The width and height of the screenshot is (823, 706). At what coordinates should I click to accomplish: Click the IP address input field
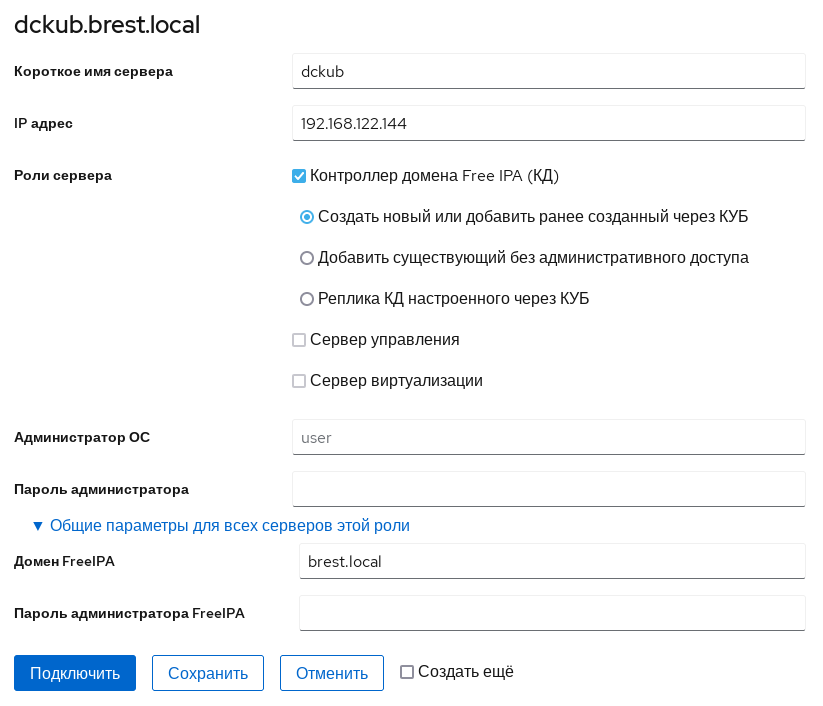click(x=548, y=124)
